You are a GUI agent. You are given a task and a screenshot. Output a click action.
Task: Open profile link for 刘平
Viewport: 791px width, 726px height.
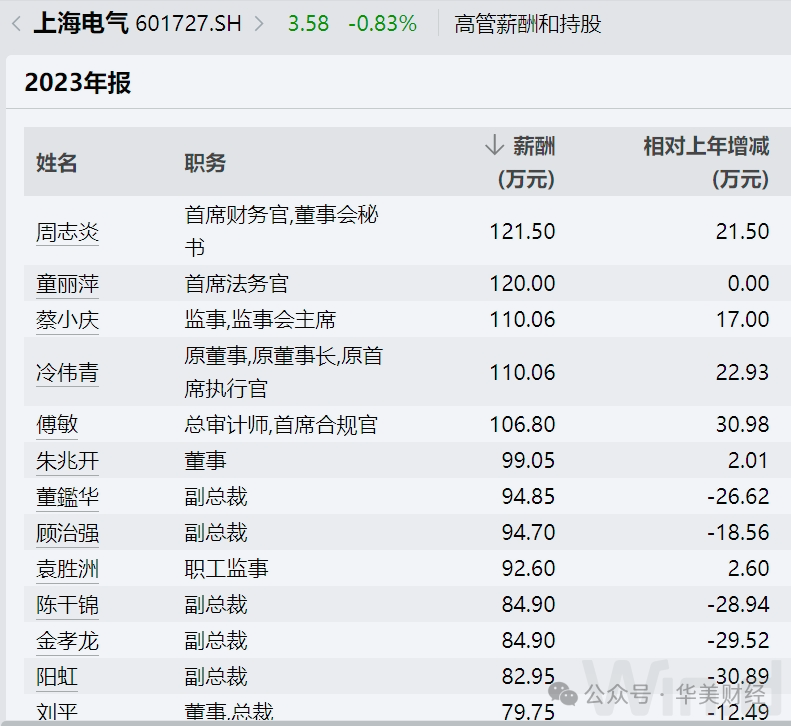click(57, 712)
